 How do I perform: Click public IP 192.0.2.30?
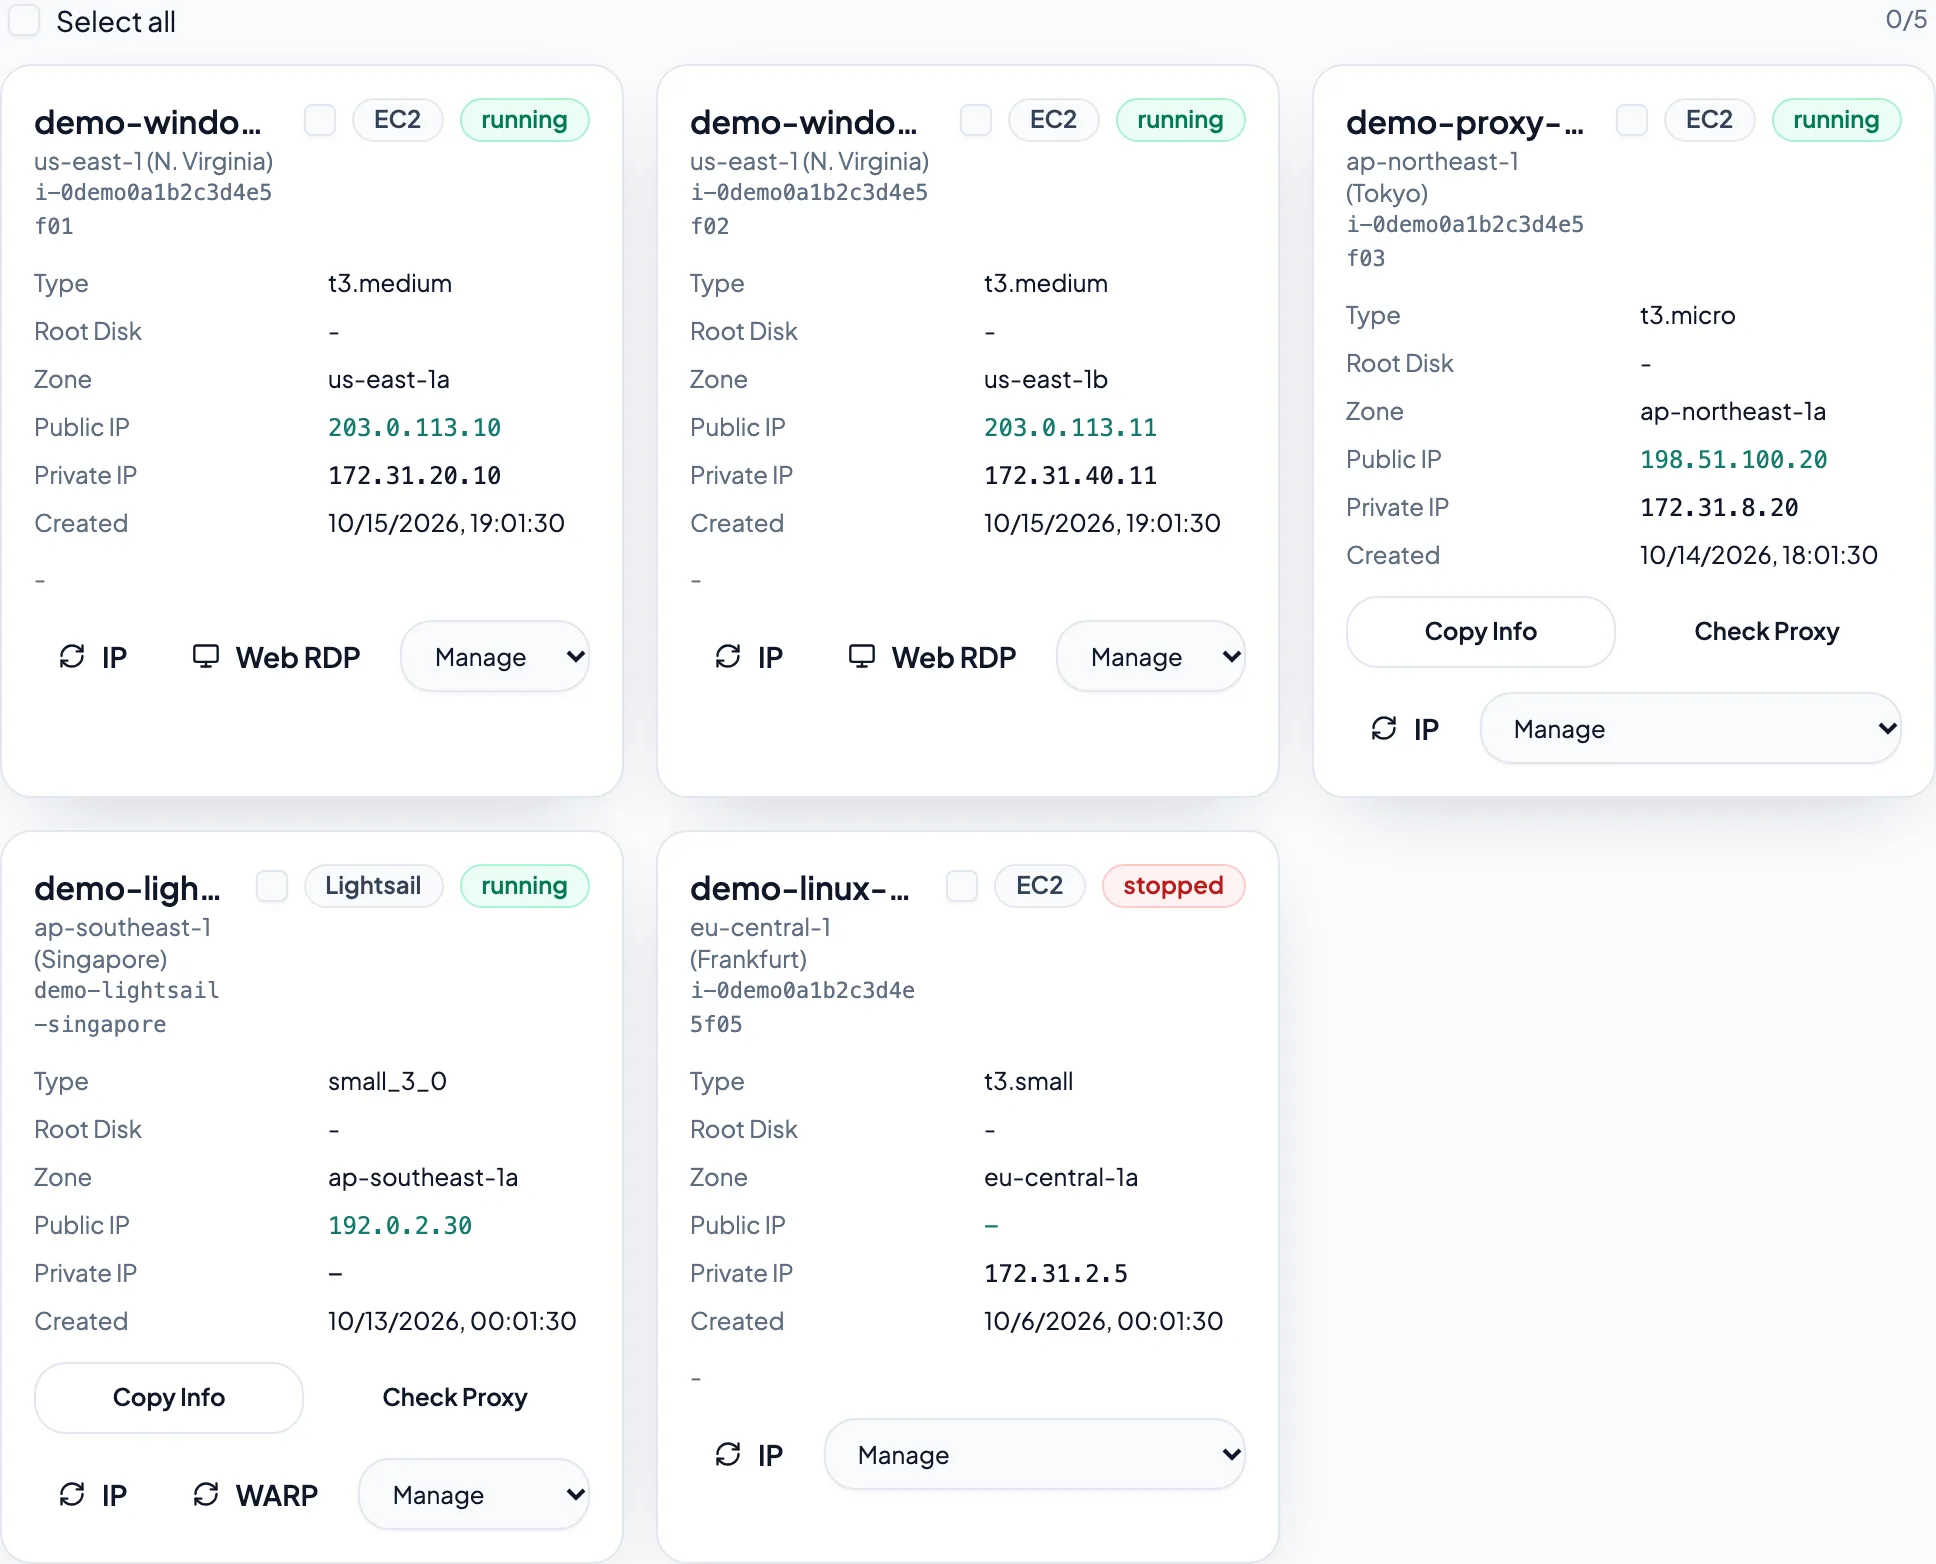click(400, 1226)
